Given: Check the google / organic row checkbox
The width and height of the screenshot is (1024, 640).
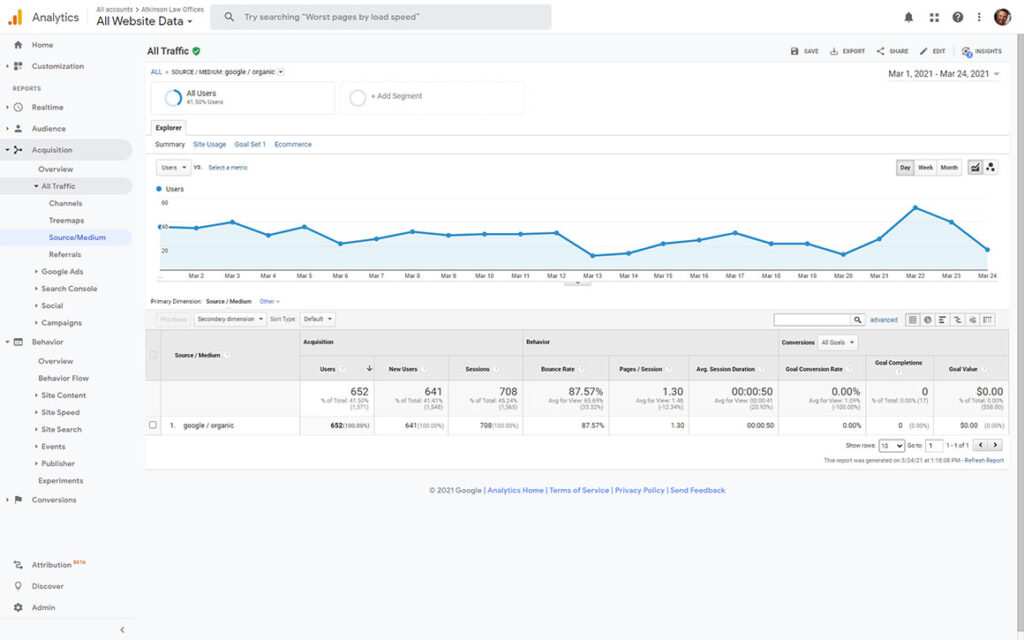Looking at the screenshot, I should (x=153, y=425).
